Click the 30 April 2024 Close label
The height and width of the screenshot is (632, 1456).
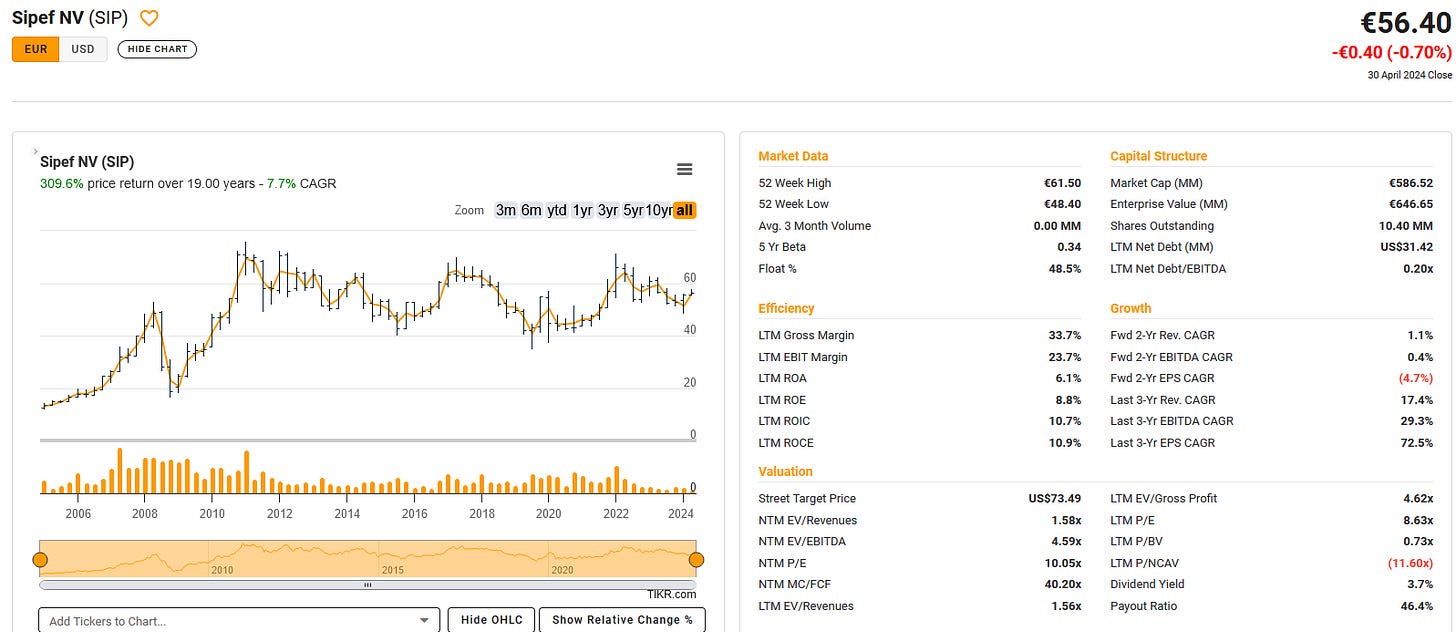1409,75
